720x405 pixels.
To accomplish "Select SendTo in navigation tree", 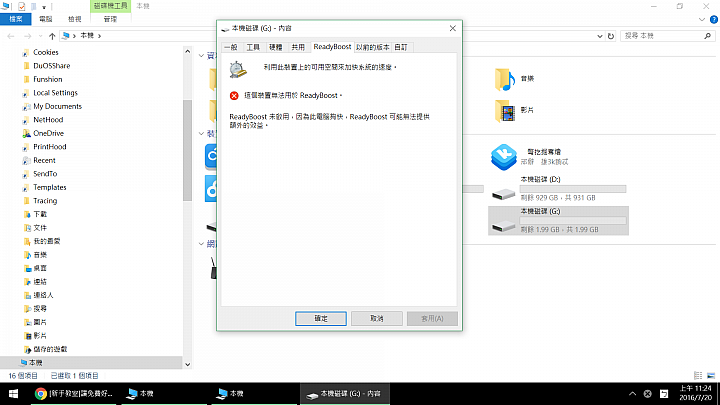I will coord(45,174).
